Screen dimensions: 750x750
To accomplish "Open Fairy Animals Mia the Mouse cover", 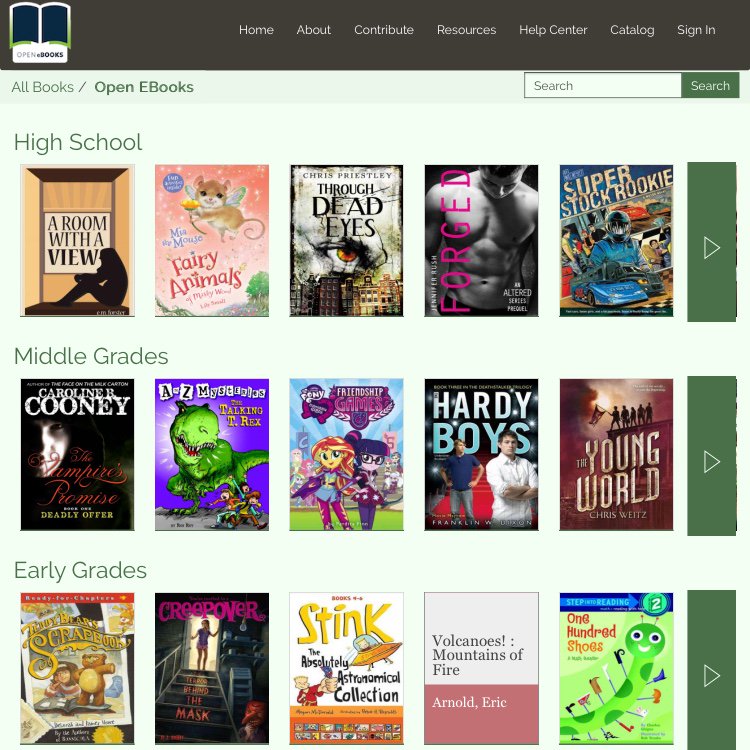I will coord(212,241).
